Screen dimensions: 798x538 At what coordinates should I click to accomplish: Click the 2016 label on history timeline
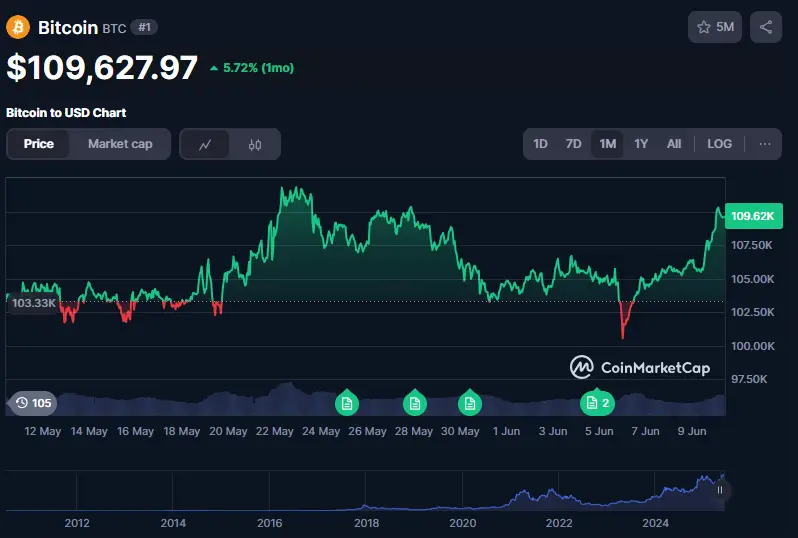point(270,523)
